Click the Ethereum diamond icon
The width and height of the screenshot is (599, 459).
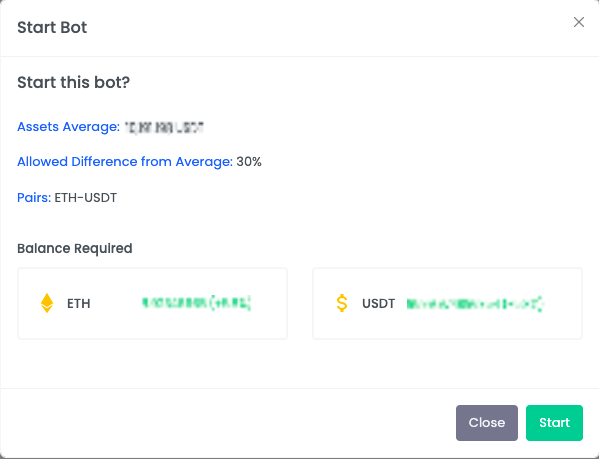[47, 303]
